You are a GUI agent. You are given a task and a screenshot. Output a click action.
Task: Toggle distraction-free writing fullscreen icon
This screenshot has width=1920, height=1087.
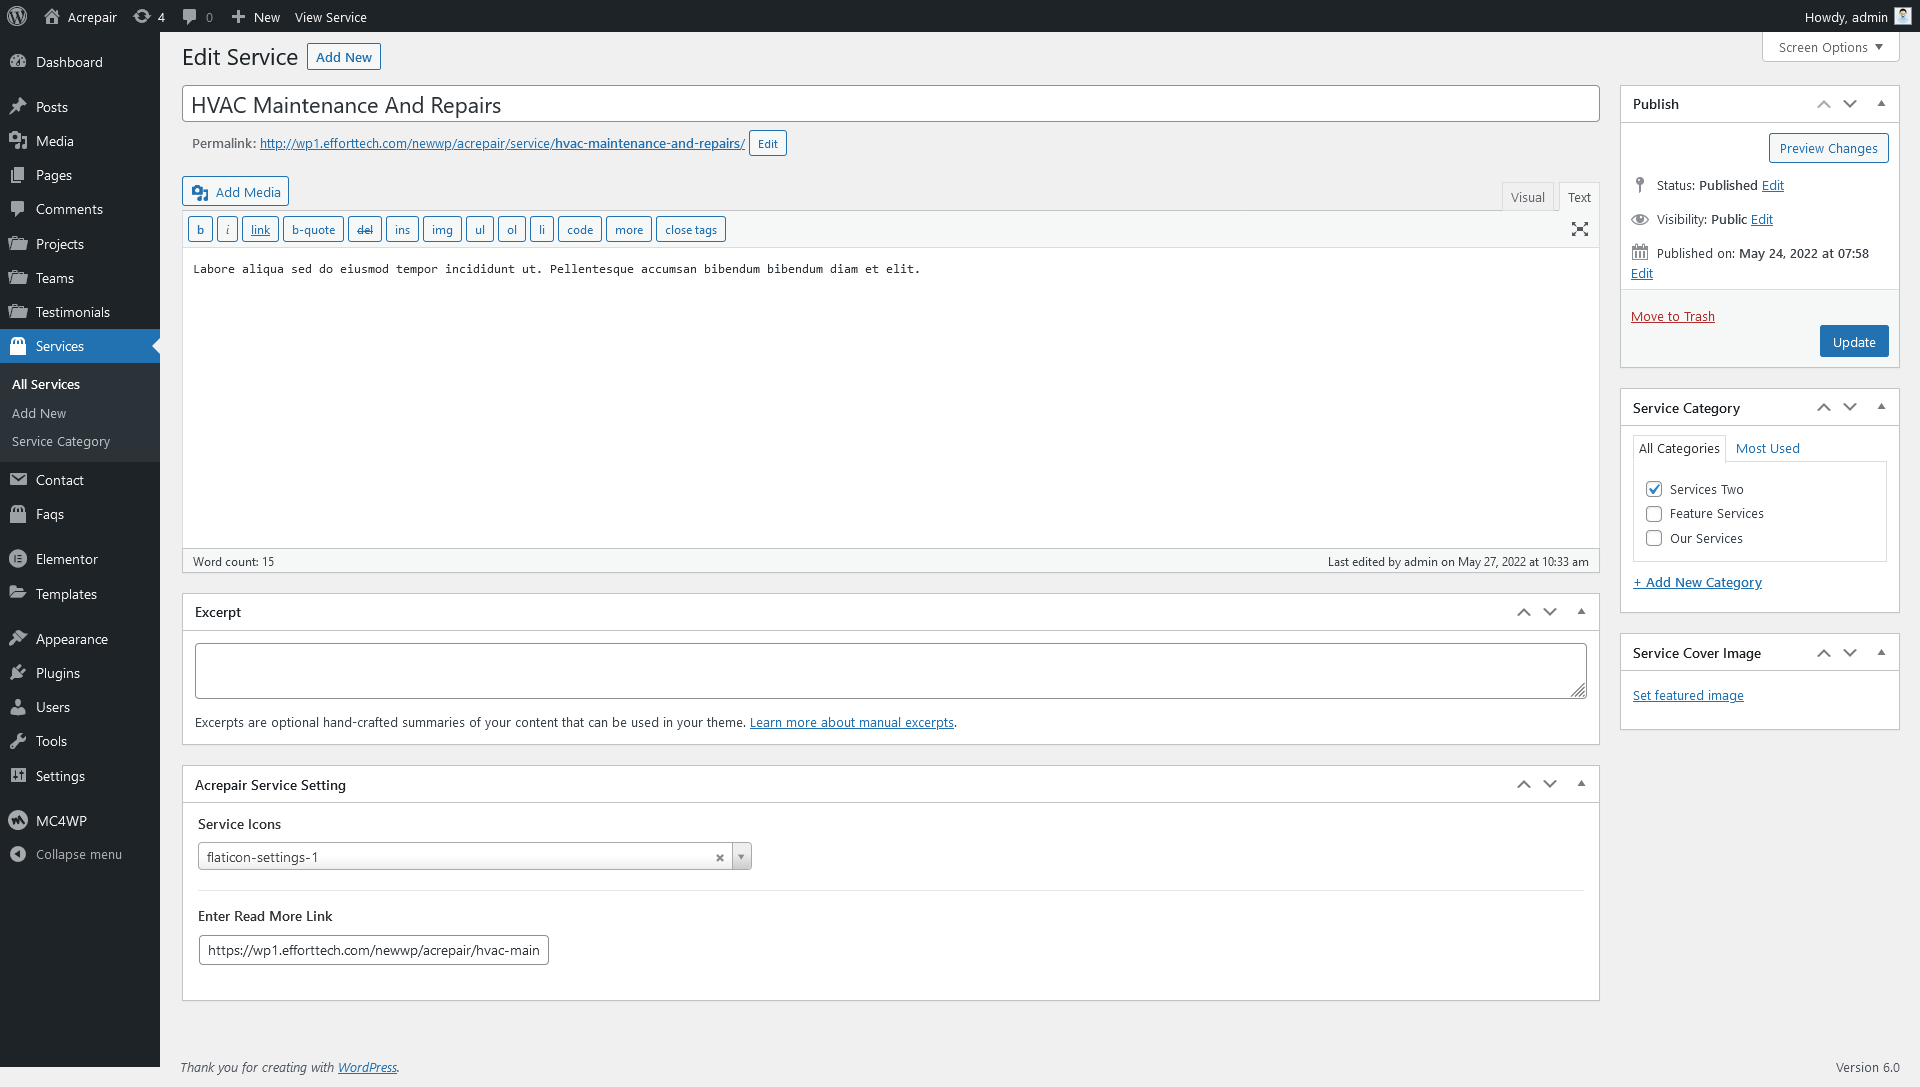1579,229
